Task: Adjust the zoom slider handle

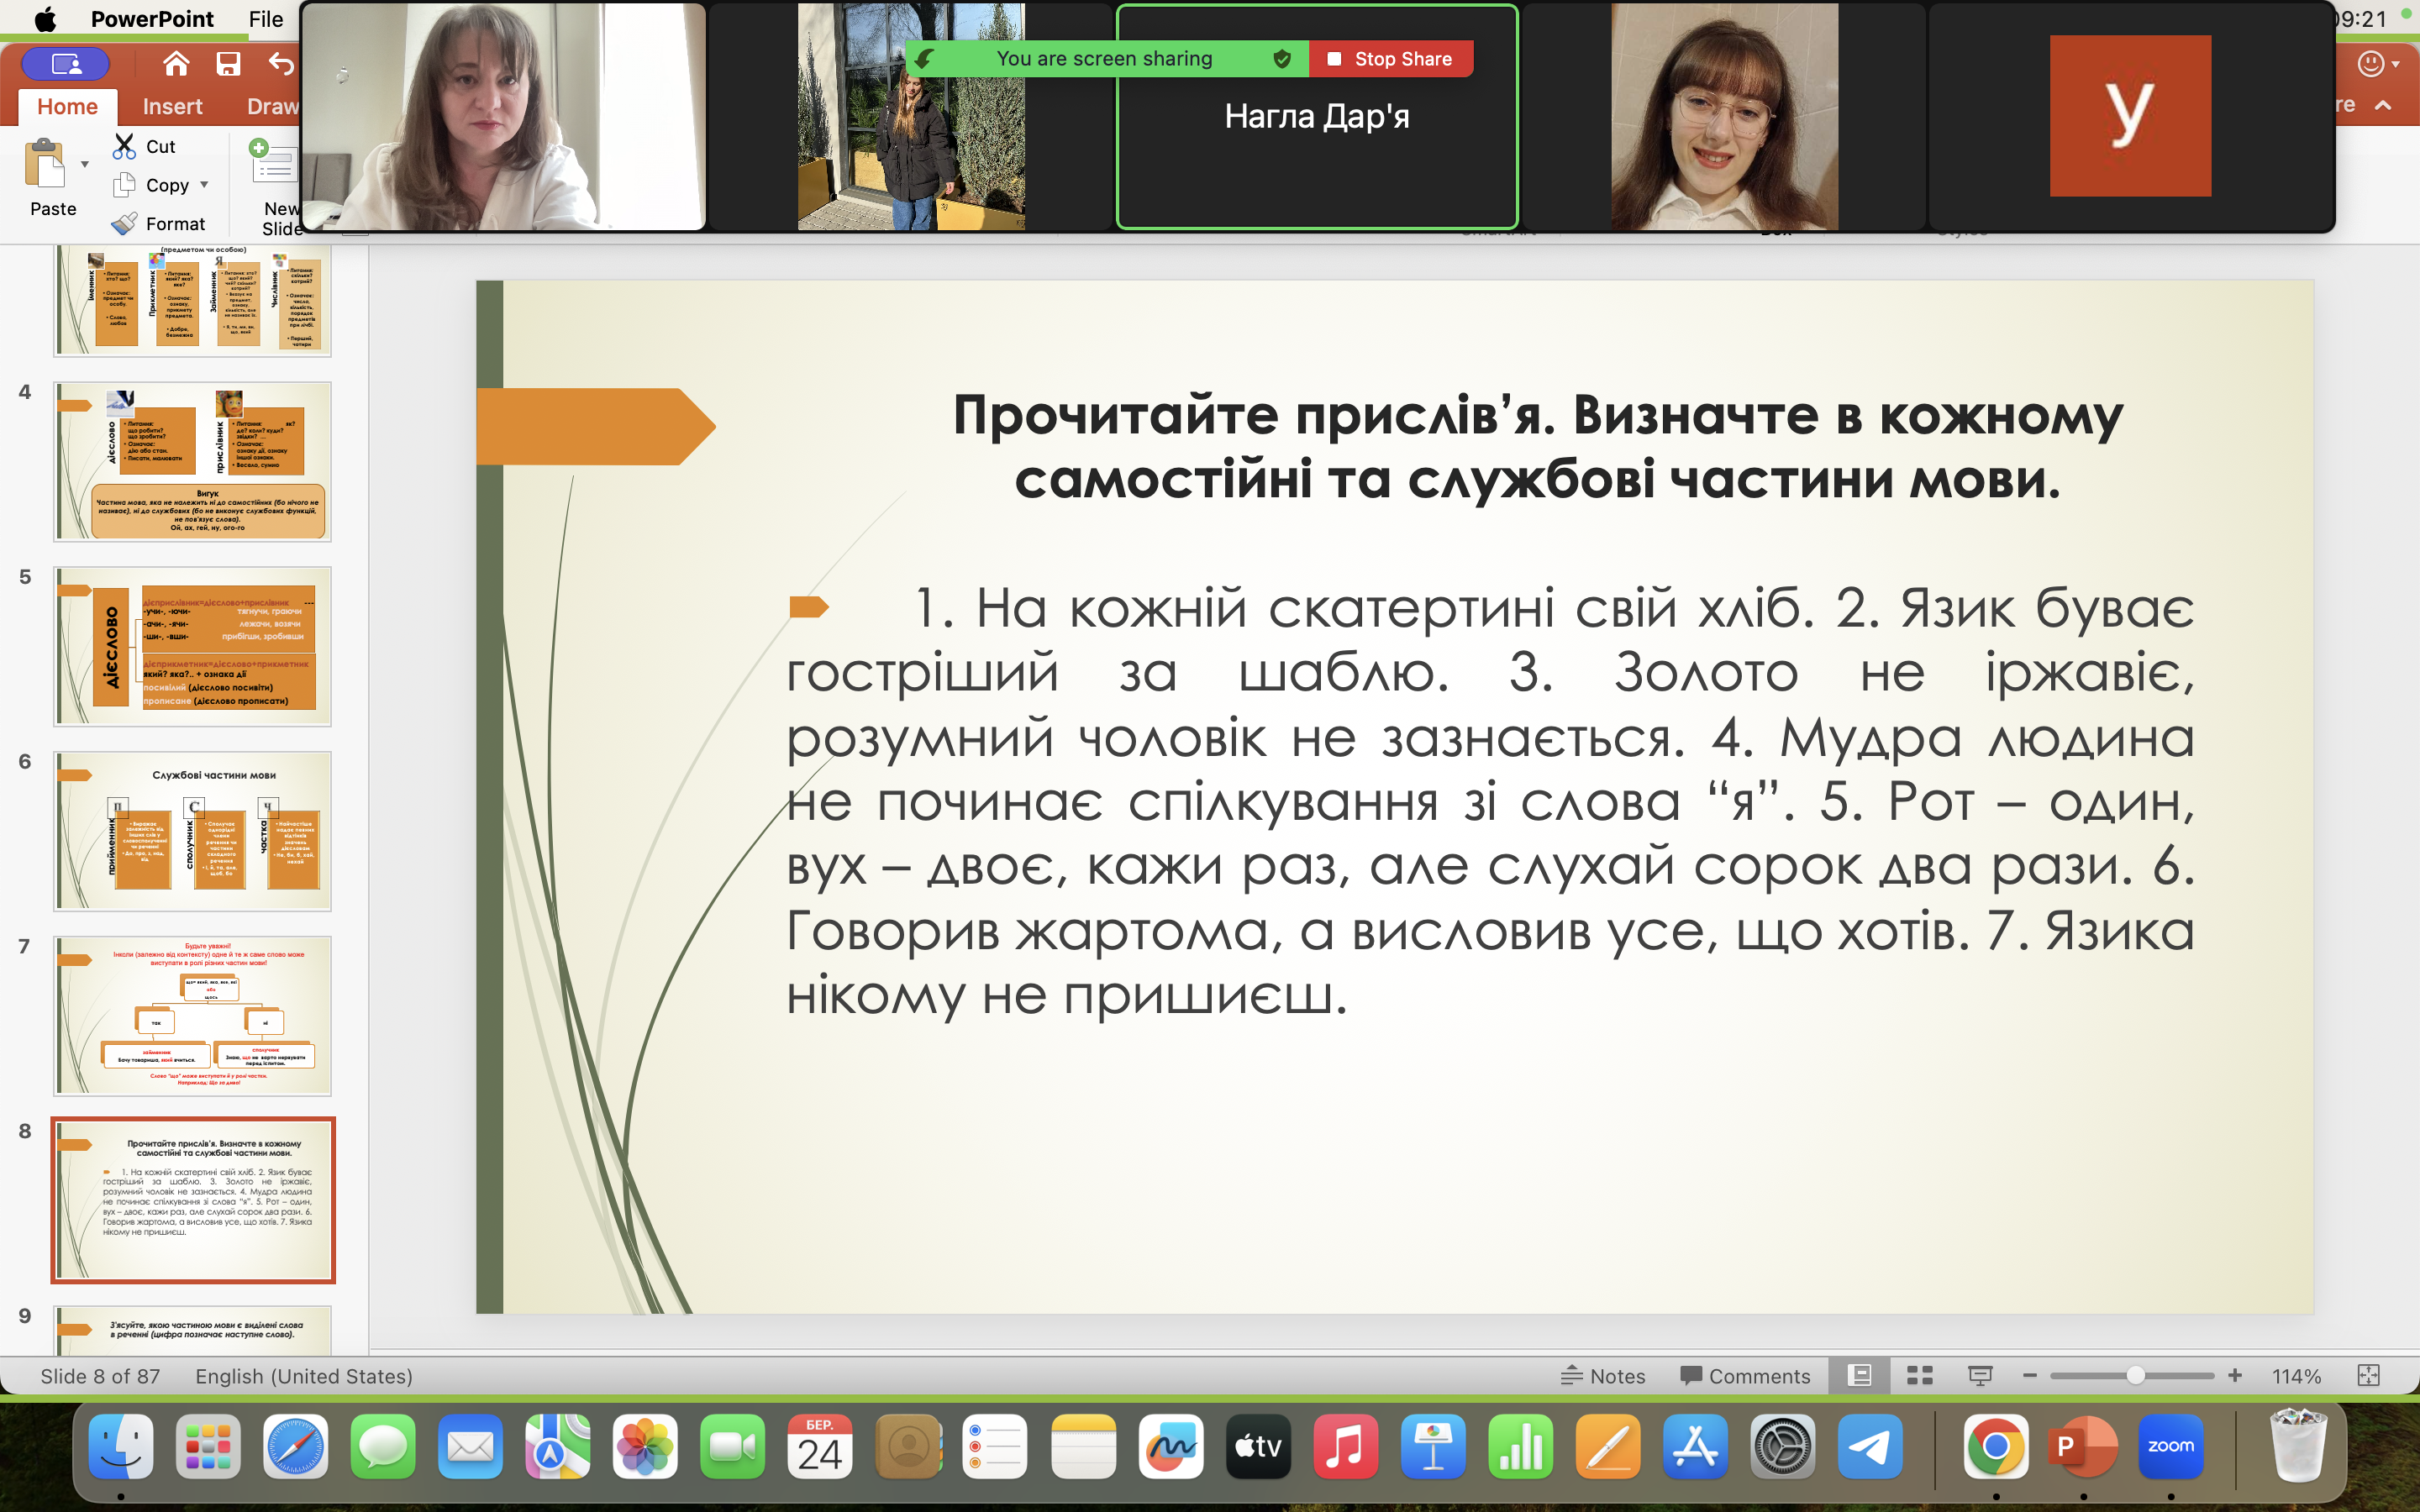Action: tap(2135, 1376)
